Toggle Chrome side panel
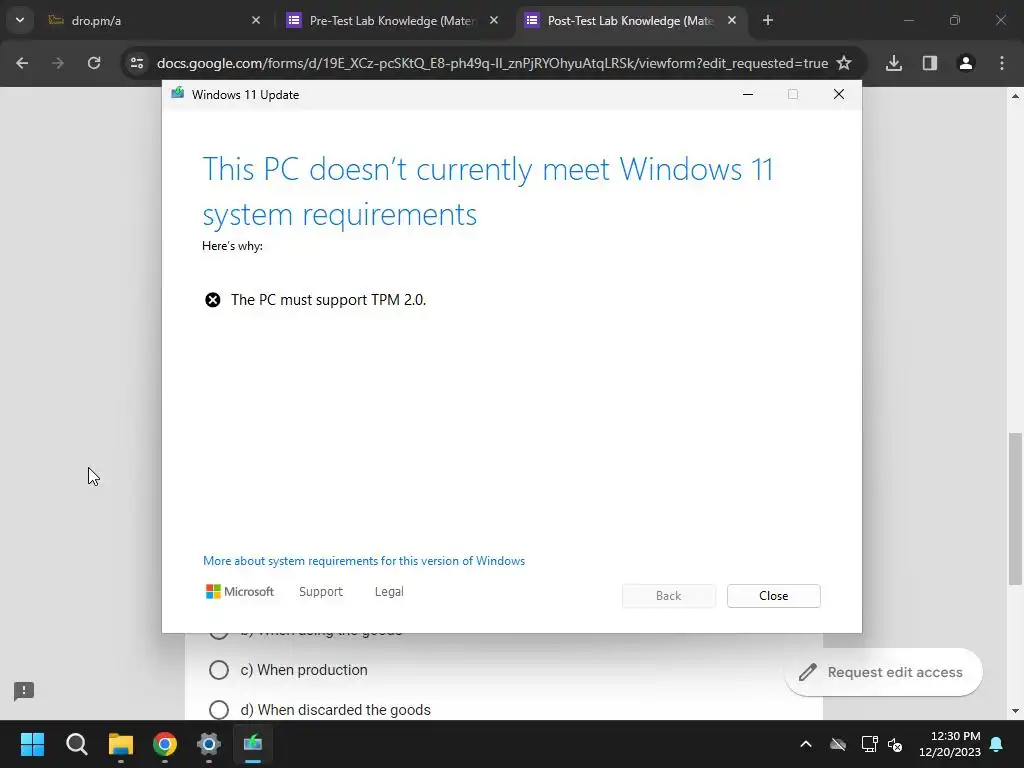This screenshot has width=1024, height=768. (930, 63)
